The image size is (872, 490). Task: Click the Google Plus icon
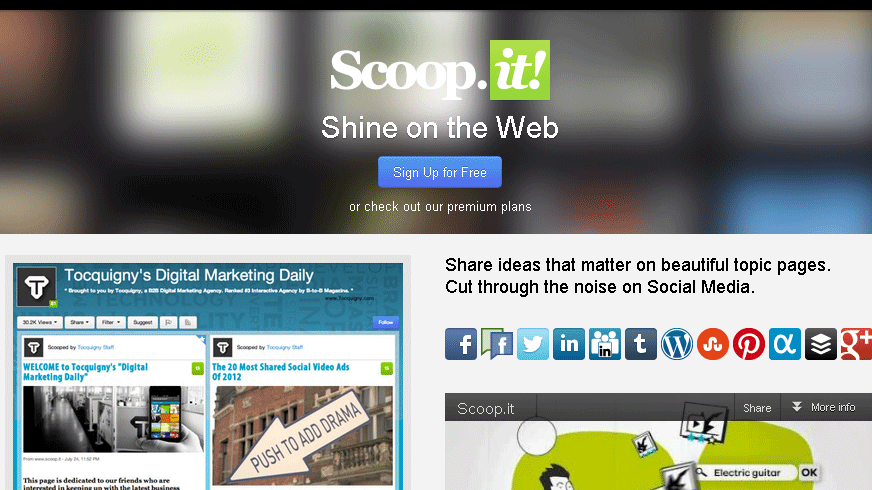(x=856, y=344)
